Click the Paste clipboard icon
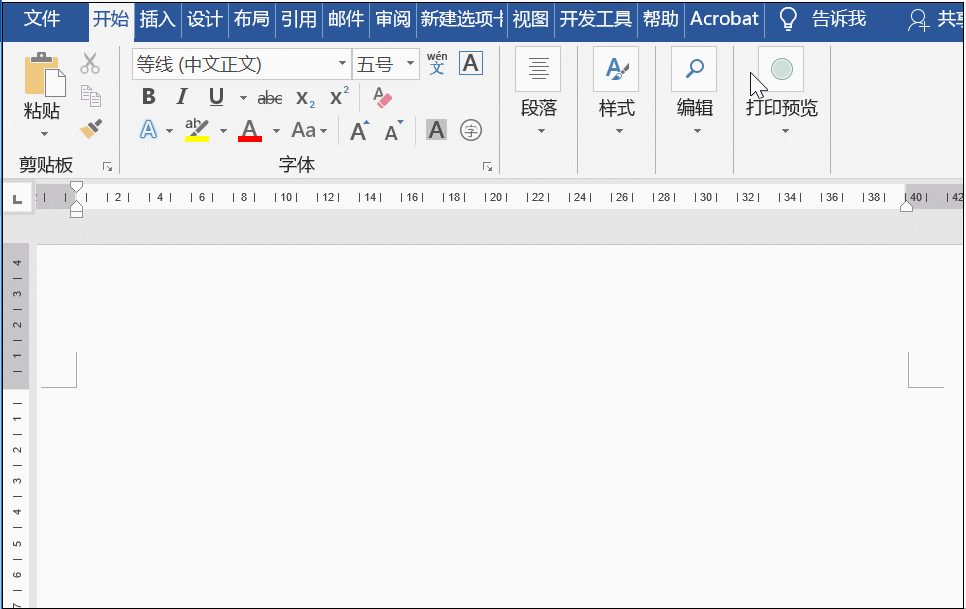 (44, 75)
